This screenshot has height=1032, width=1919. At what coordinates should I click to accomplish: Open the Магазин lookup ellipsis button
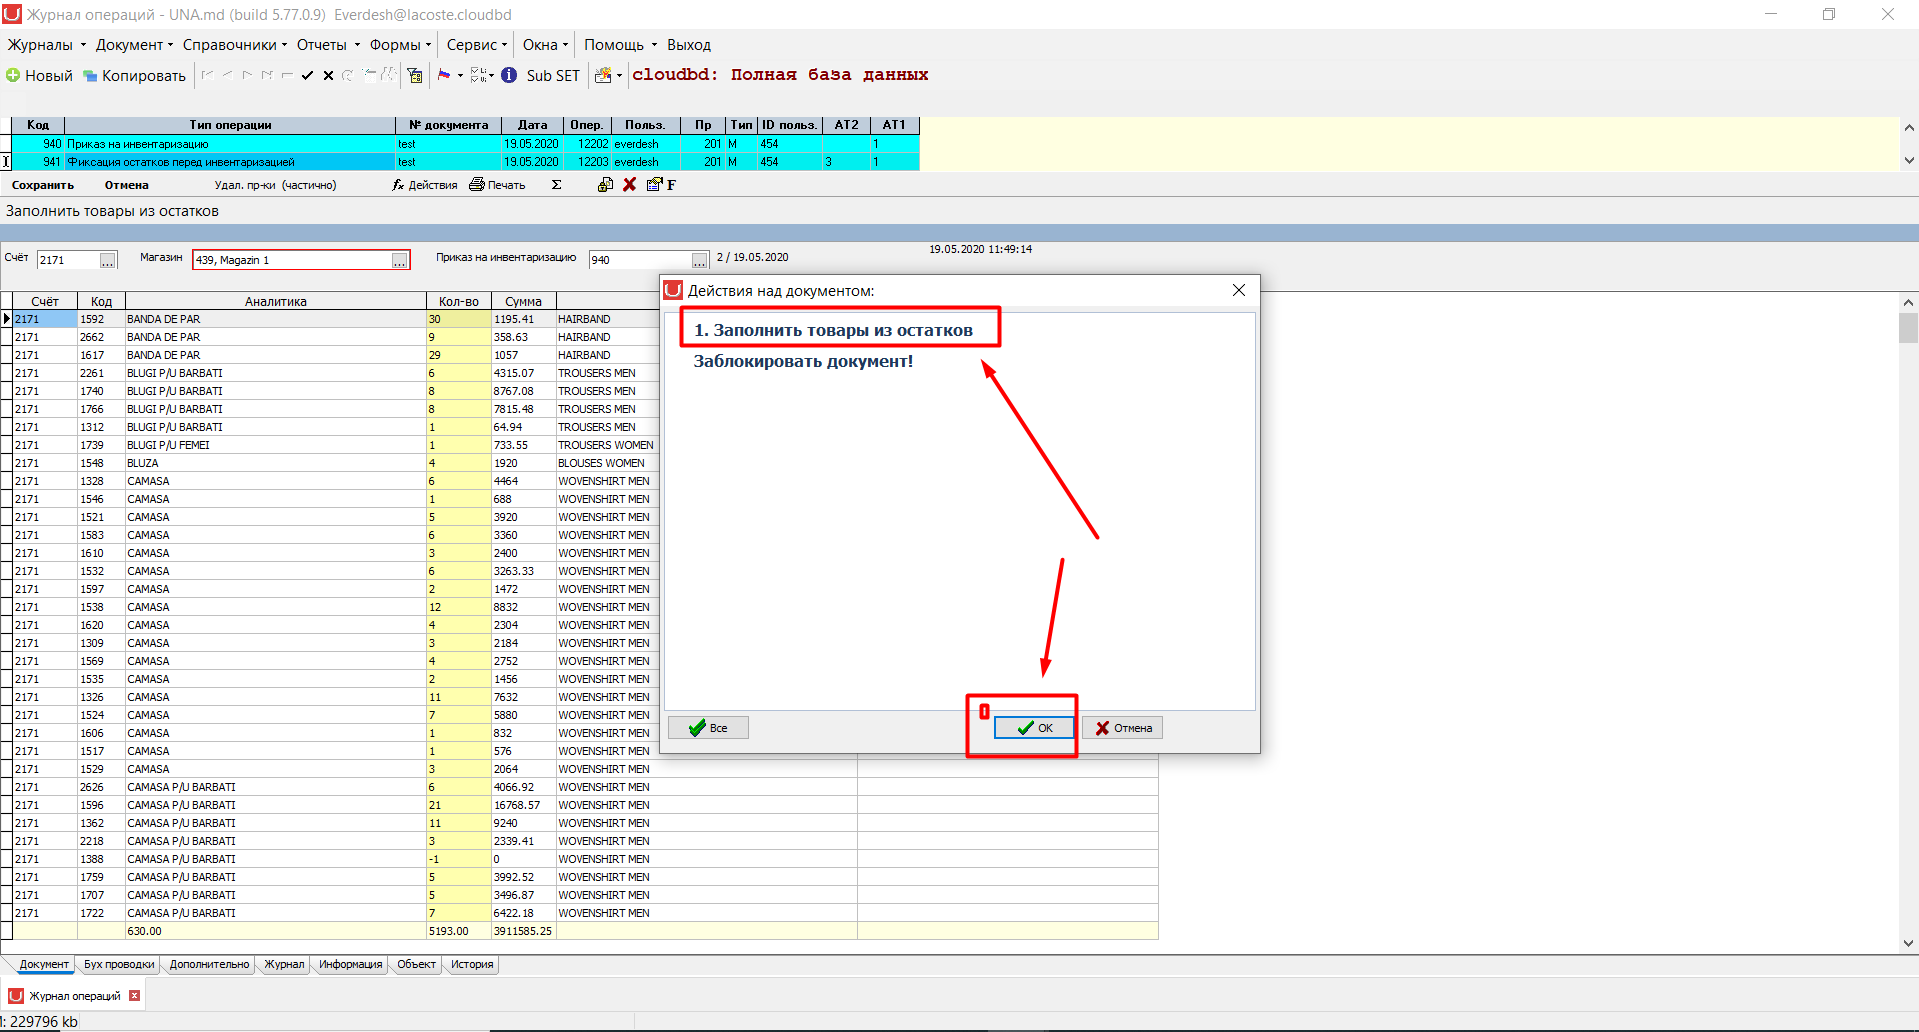(x=399, y=260)
